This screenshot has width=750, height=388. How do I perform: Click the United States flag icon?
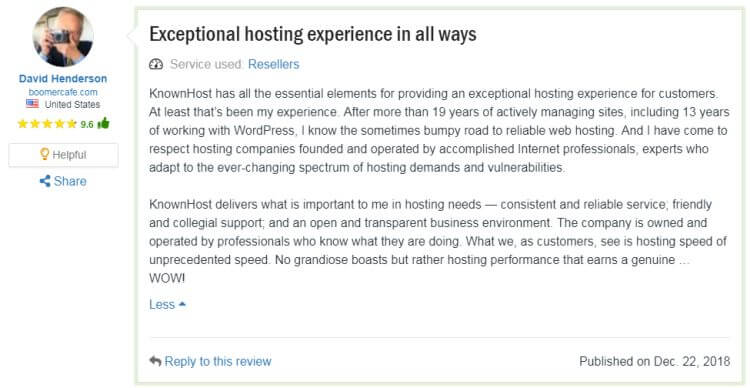click(33, 104)
